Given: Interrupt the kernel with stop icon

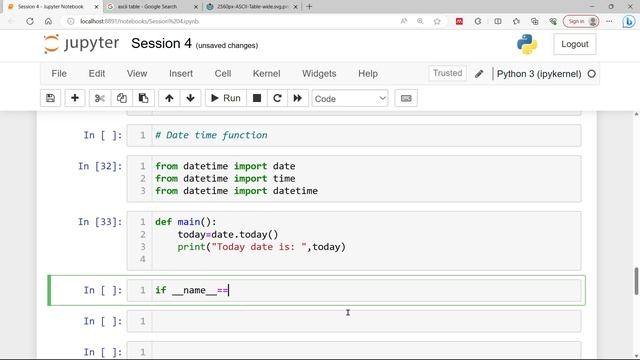Looking at the screenshot, I should pos(257,98).
